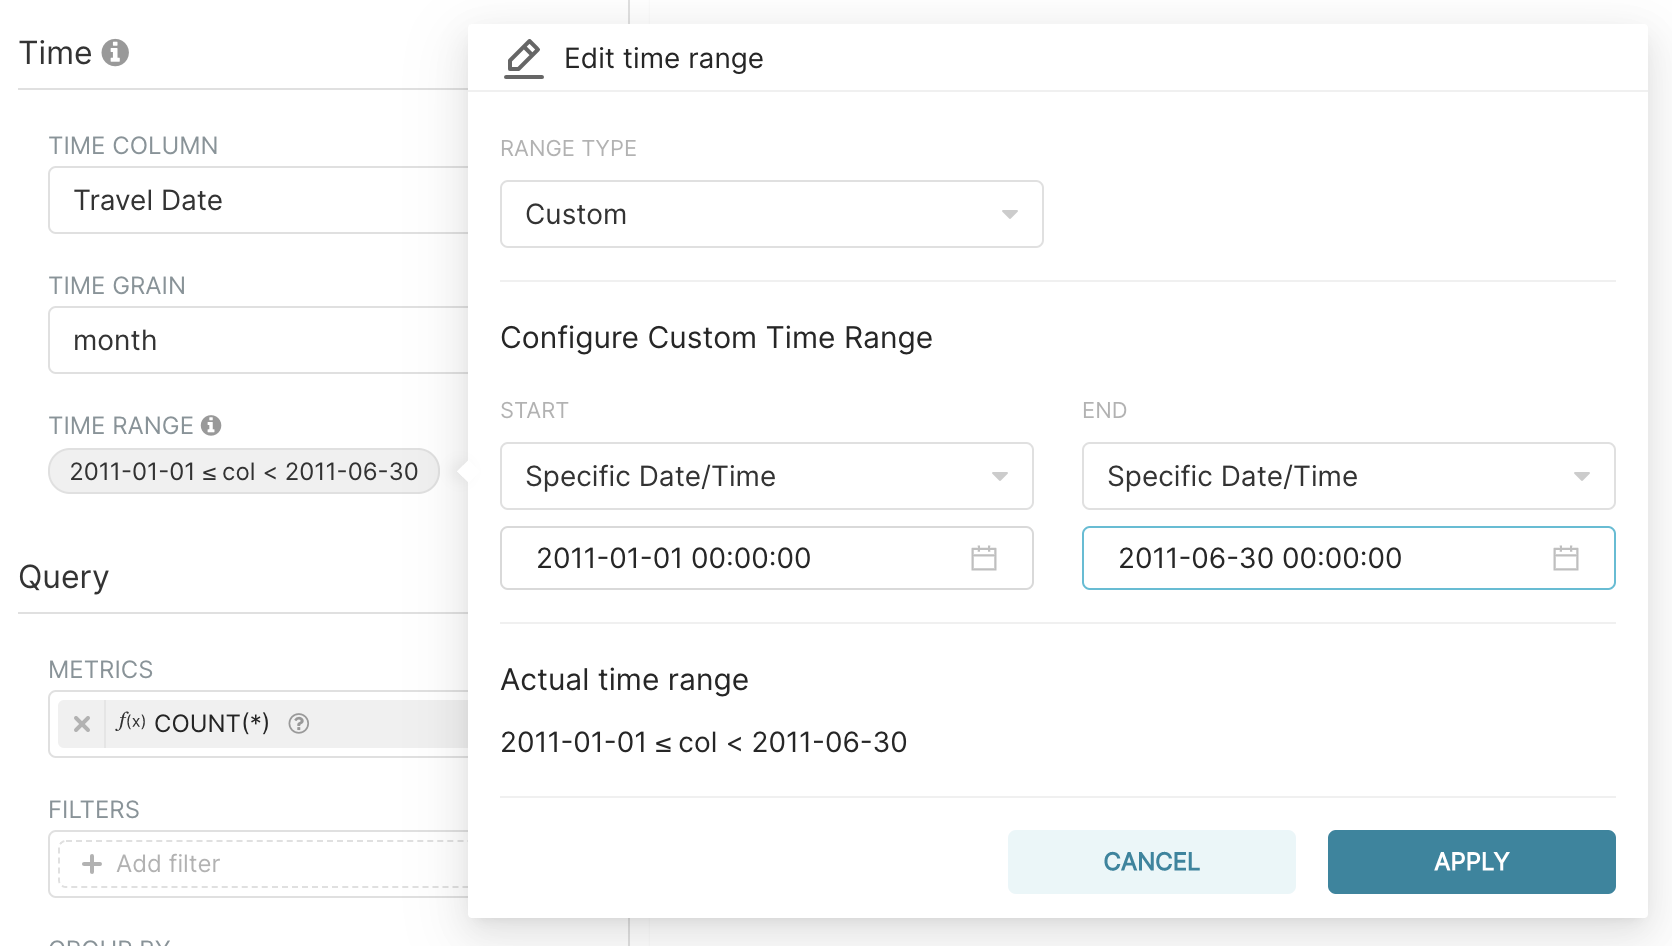
Task: Open the start date calendar picker icon
Action: (983, 558)
